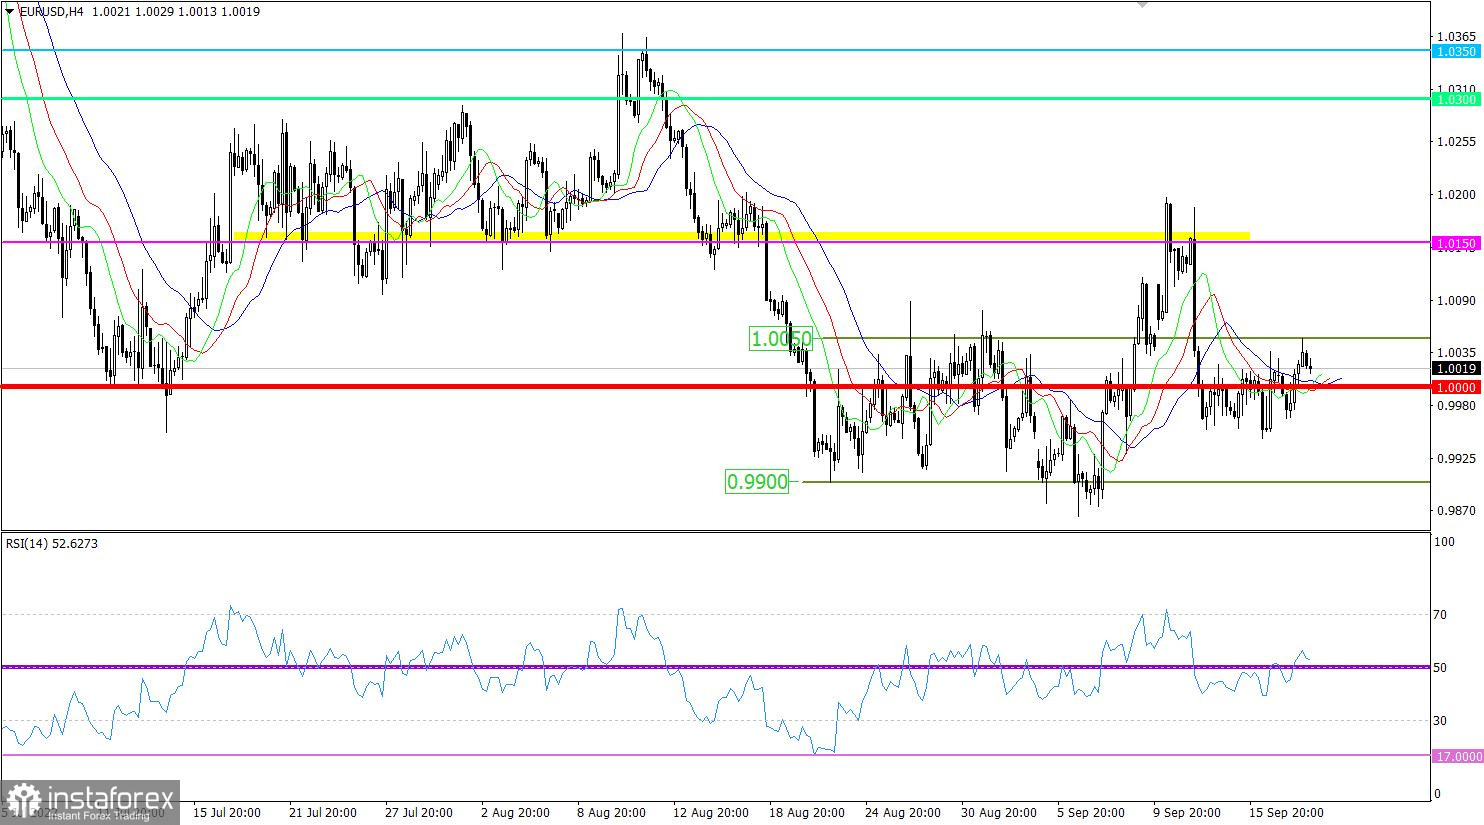
Task: Click the 1.0255 price axis value
Action: point(1455,142)
